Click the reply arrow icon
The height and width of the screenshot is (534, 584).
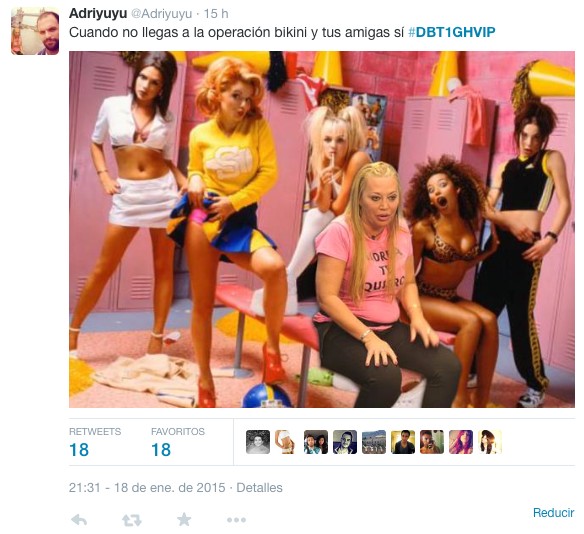pos(79,519)
